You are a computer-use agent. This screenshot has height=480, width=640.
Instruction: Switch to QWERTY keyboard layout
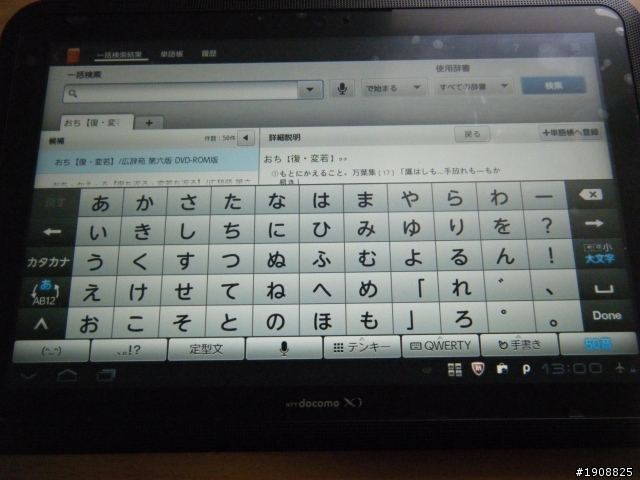pos(440,346)
